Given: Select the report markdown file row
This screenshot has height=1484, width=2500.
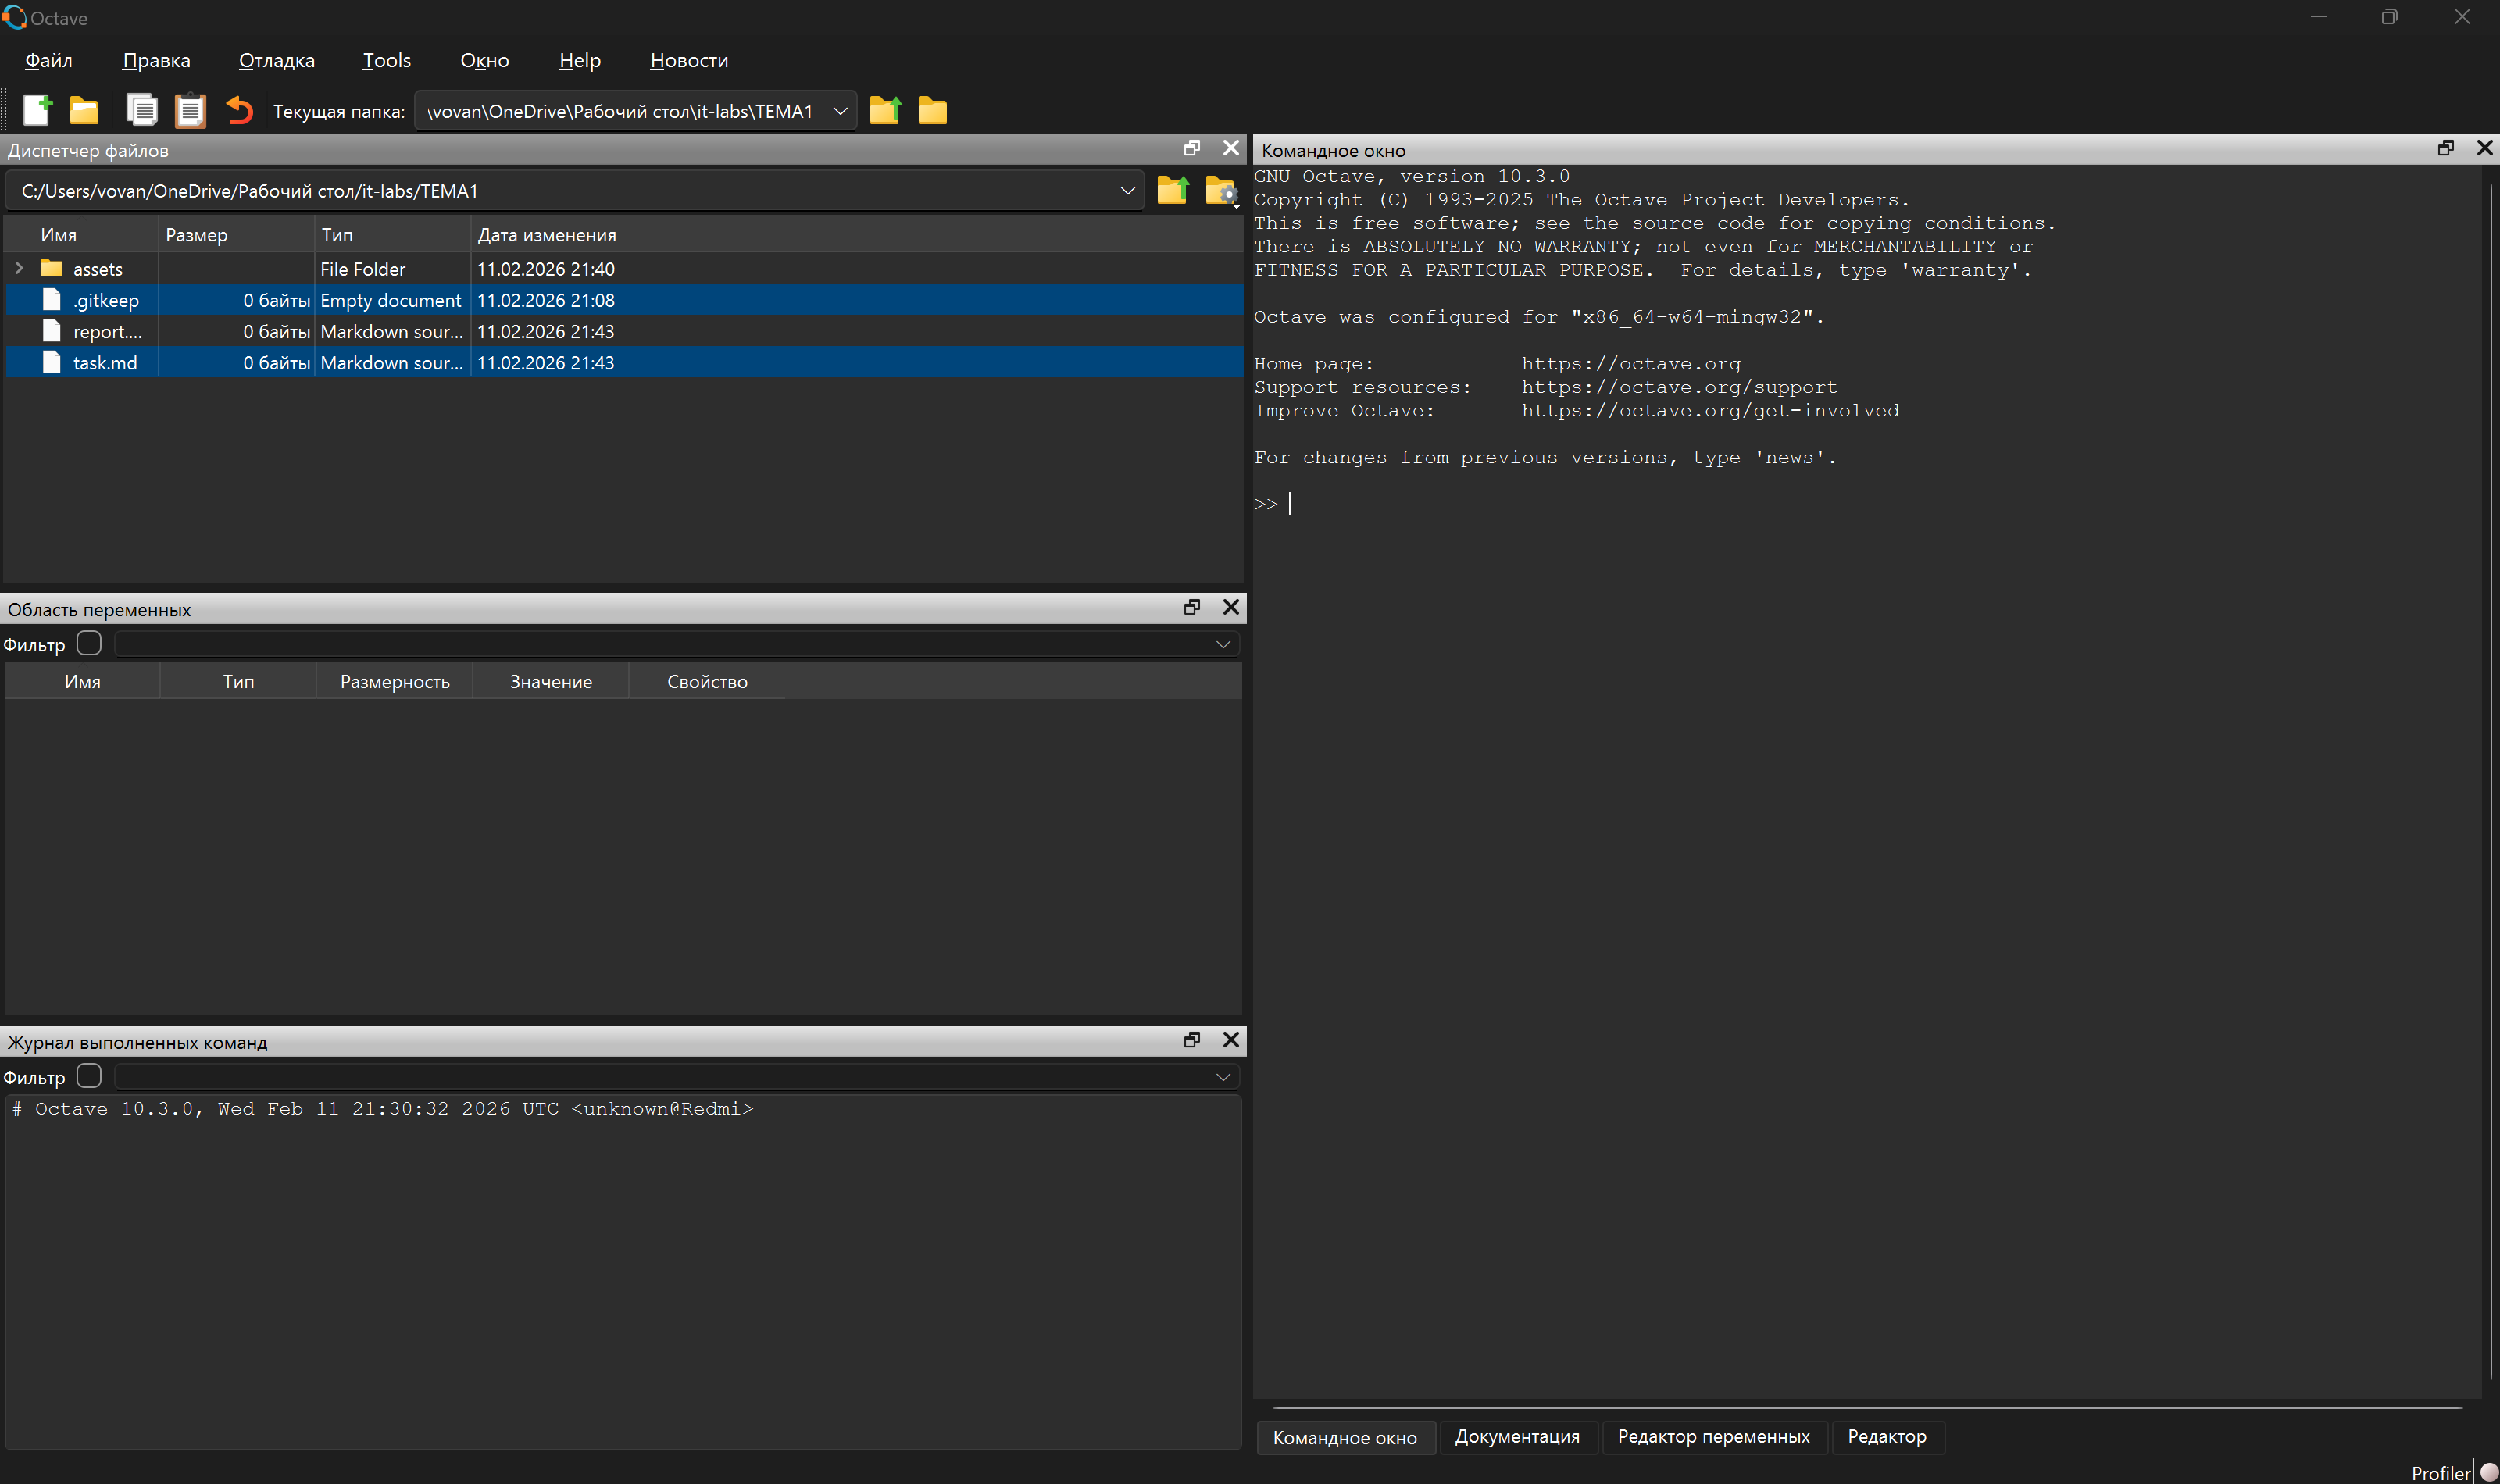Looking at the screenshot, I should click(x=107, y=331).
